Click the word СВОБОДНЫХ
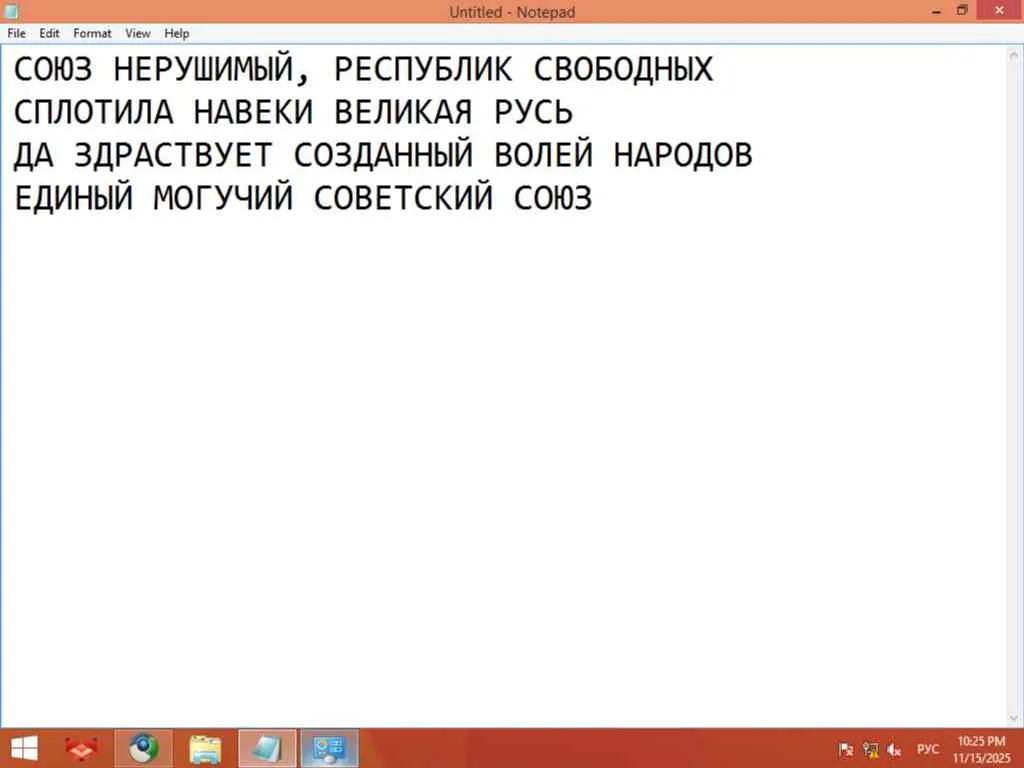Viewport: 1024px width, 768px height. (x=624, y=69)
